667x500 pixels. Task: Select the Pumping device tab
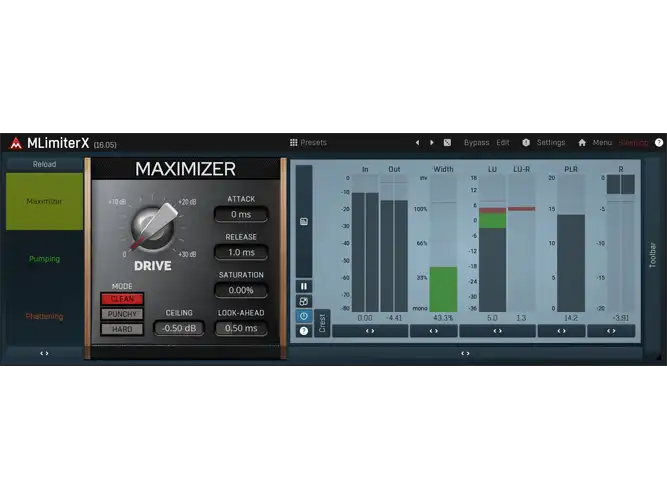tap(44, 259)
